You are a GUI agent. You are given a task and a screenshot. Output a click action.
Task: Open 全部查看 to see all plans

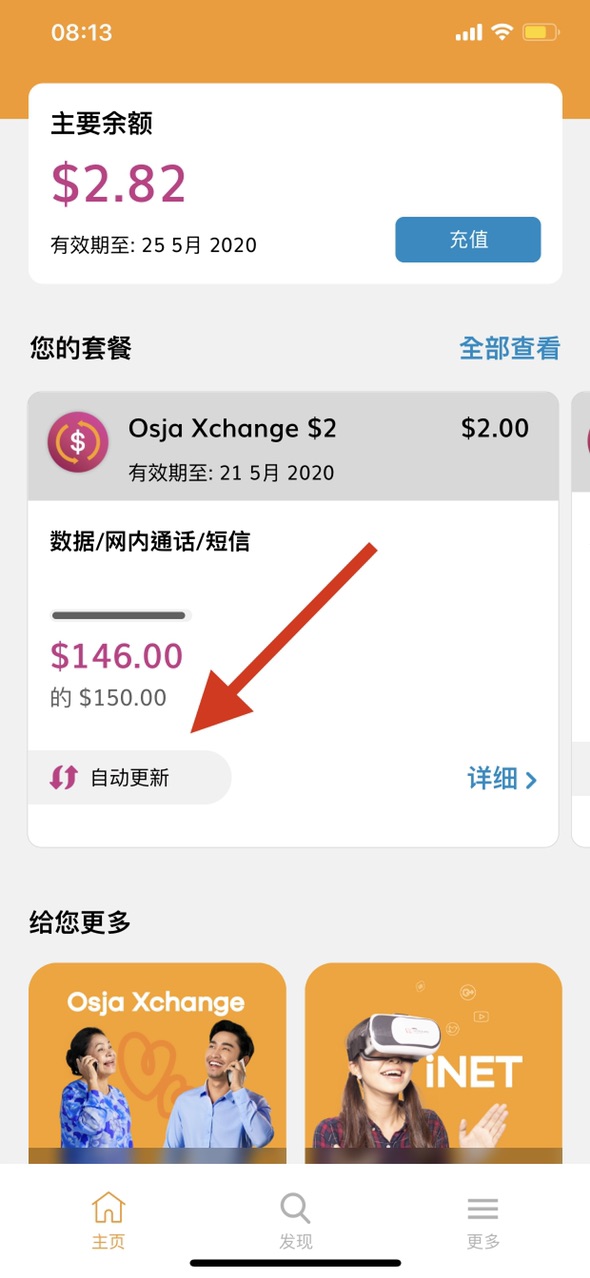point(510,348)
